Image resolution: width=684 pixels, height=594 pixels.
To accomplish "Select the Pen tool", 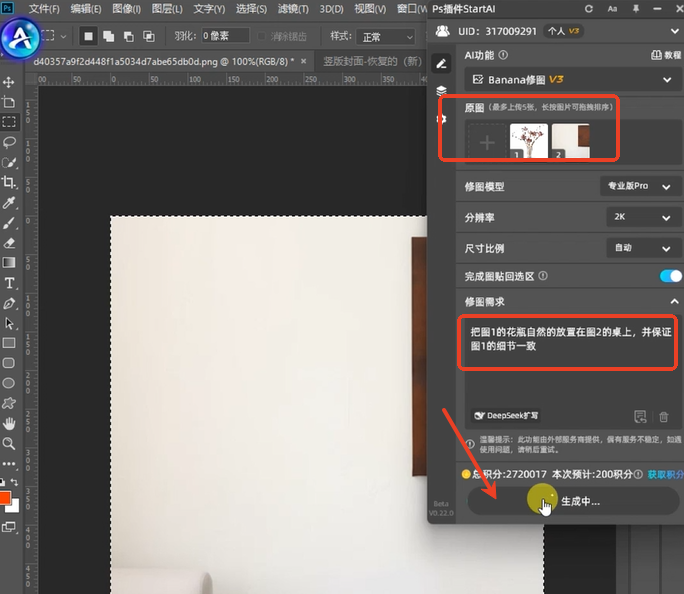I will click(9, 304).
